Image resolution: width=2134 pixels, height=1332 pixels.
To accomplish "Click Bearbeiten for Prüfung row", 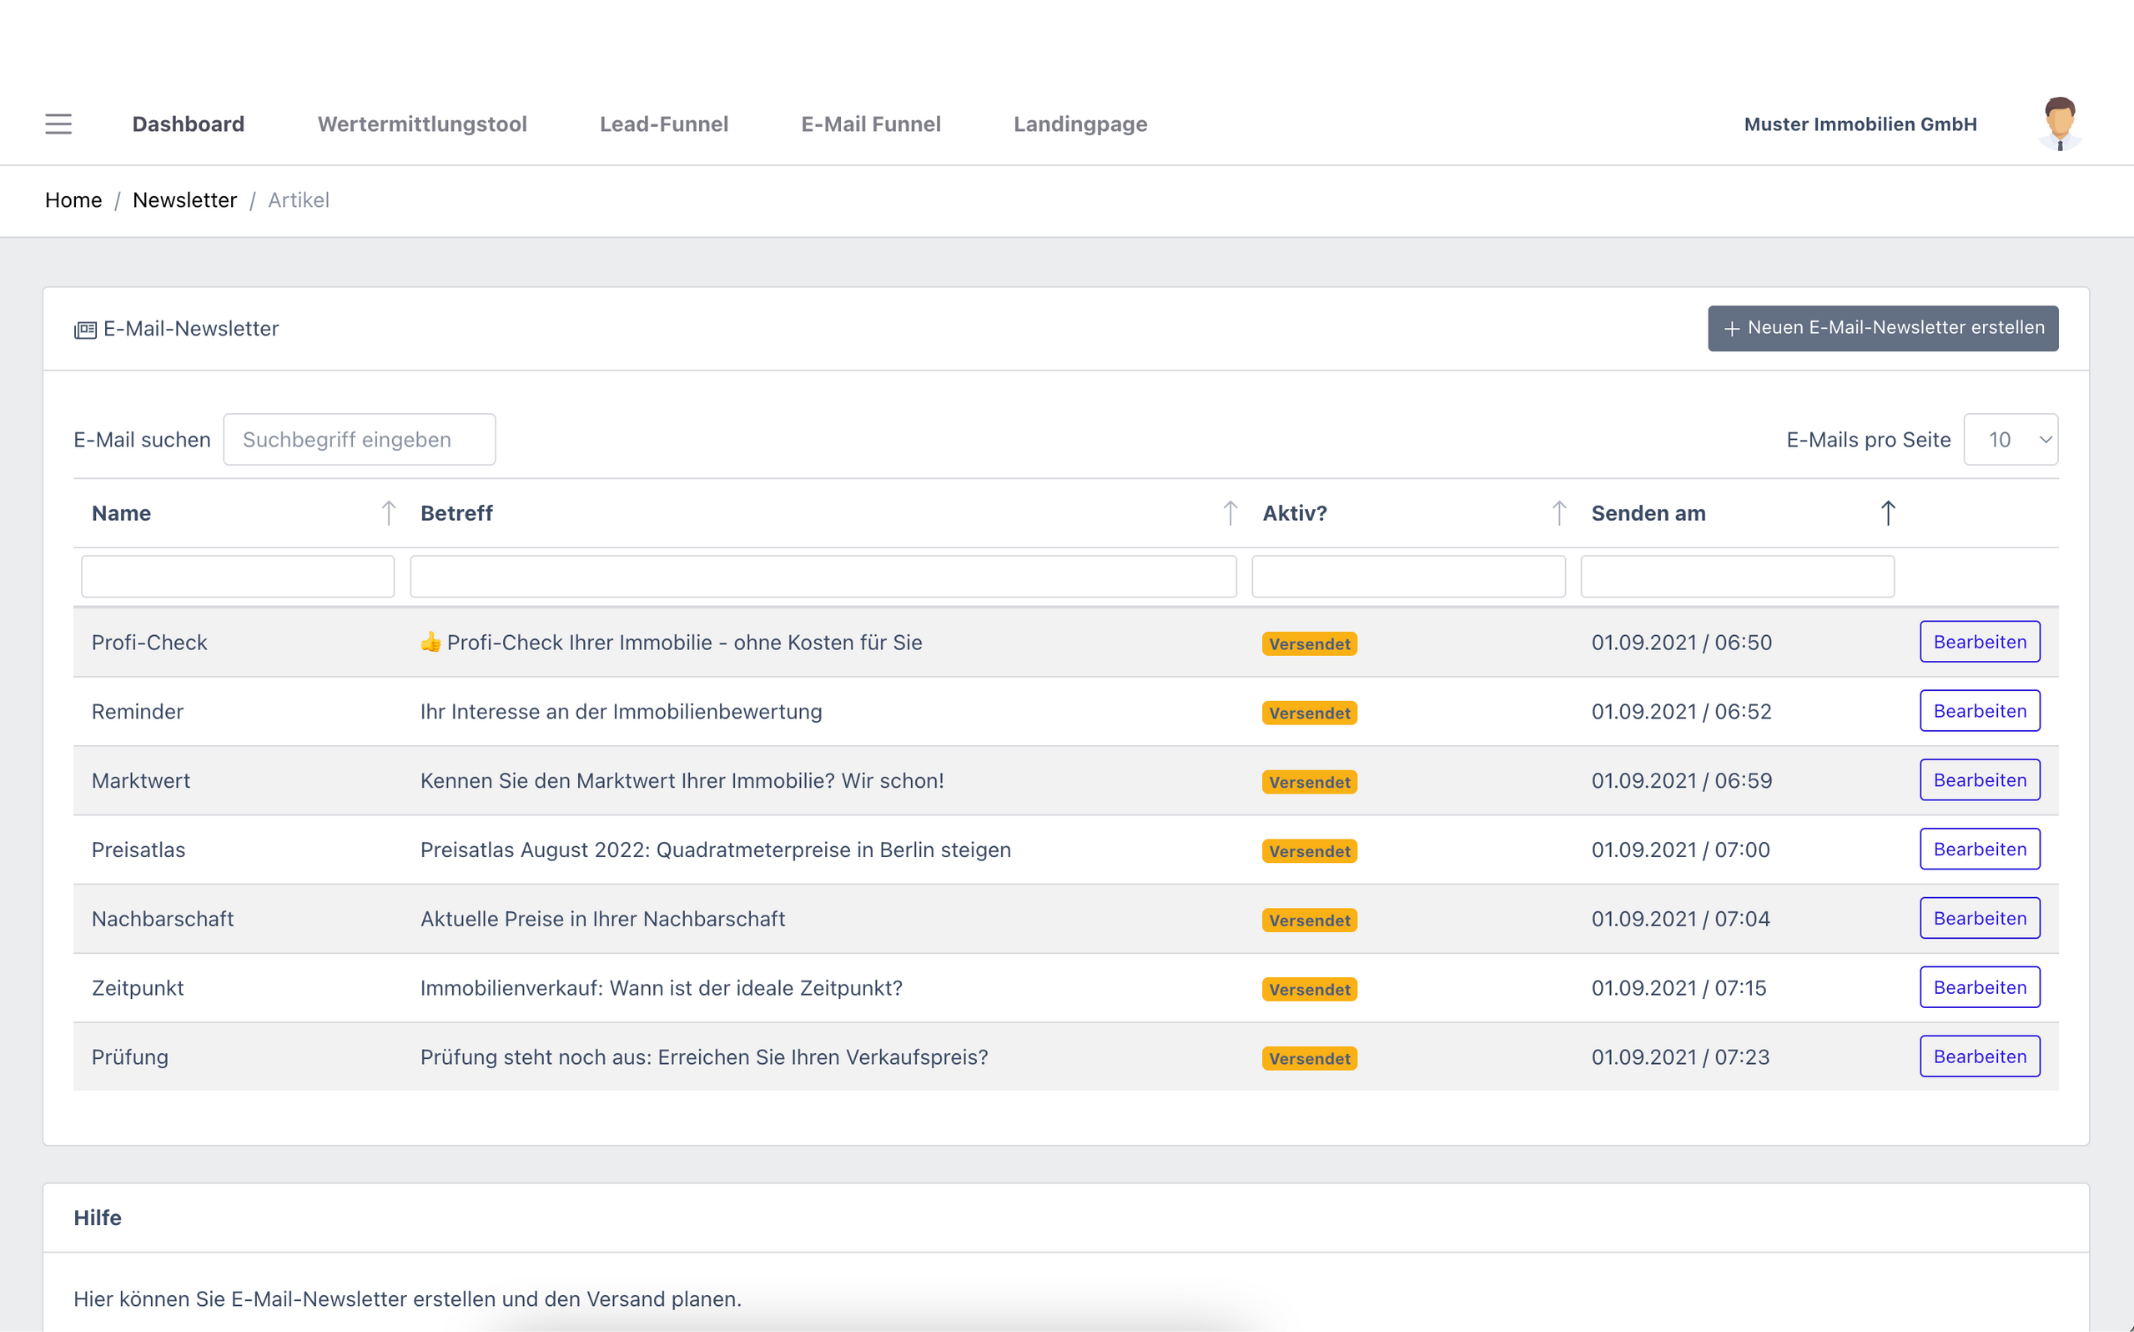I will (1979, 1056).
